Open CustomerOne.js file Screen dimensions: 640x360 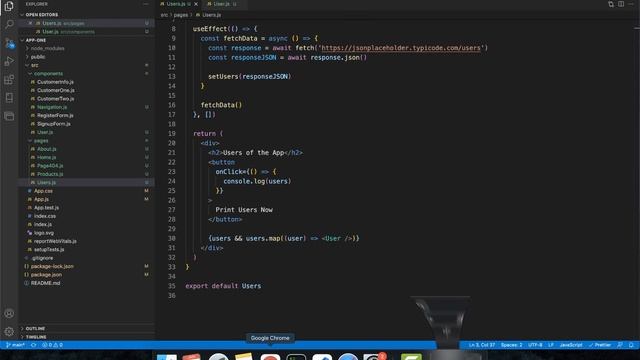[56, 91]
